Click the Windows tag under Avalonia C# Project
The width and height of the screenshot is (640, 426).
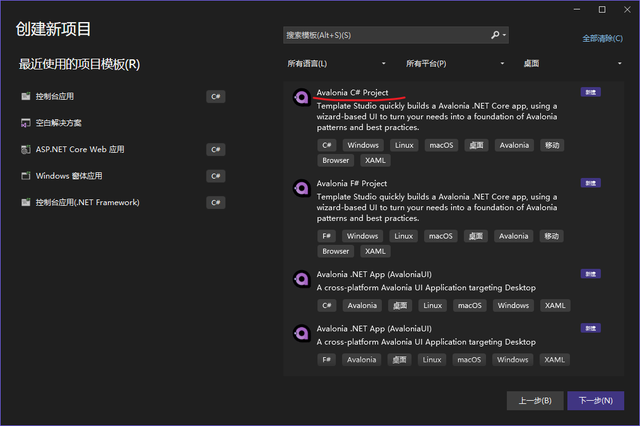(363, 145)
